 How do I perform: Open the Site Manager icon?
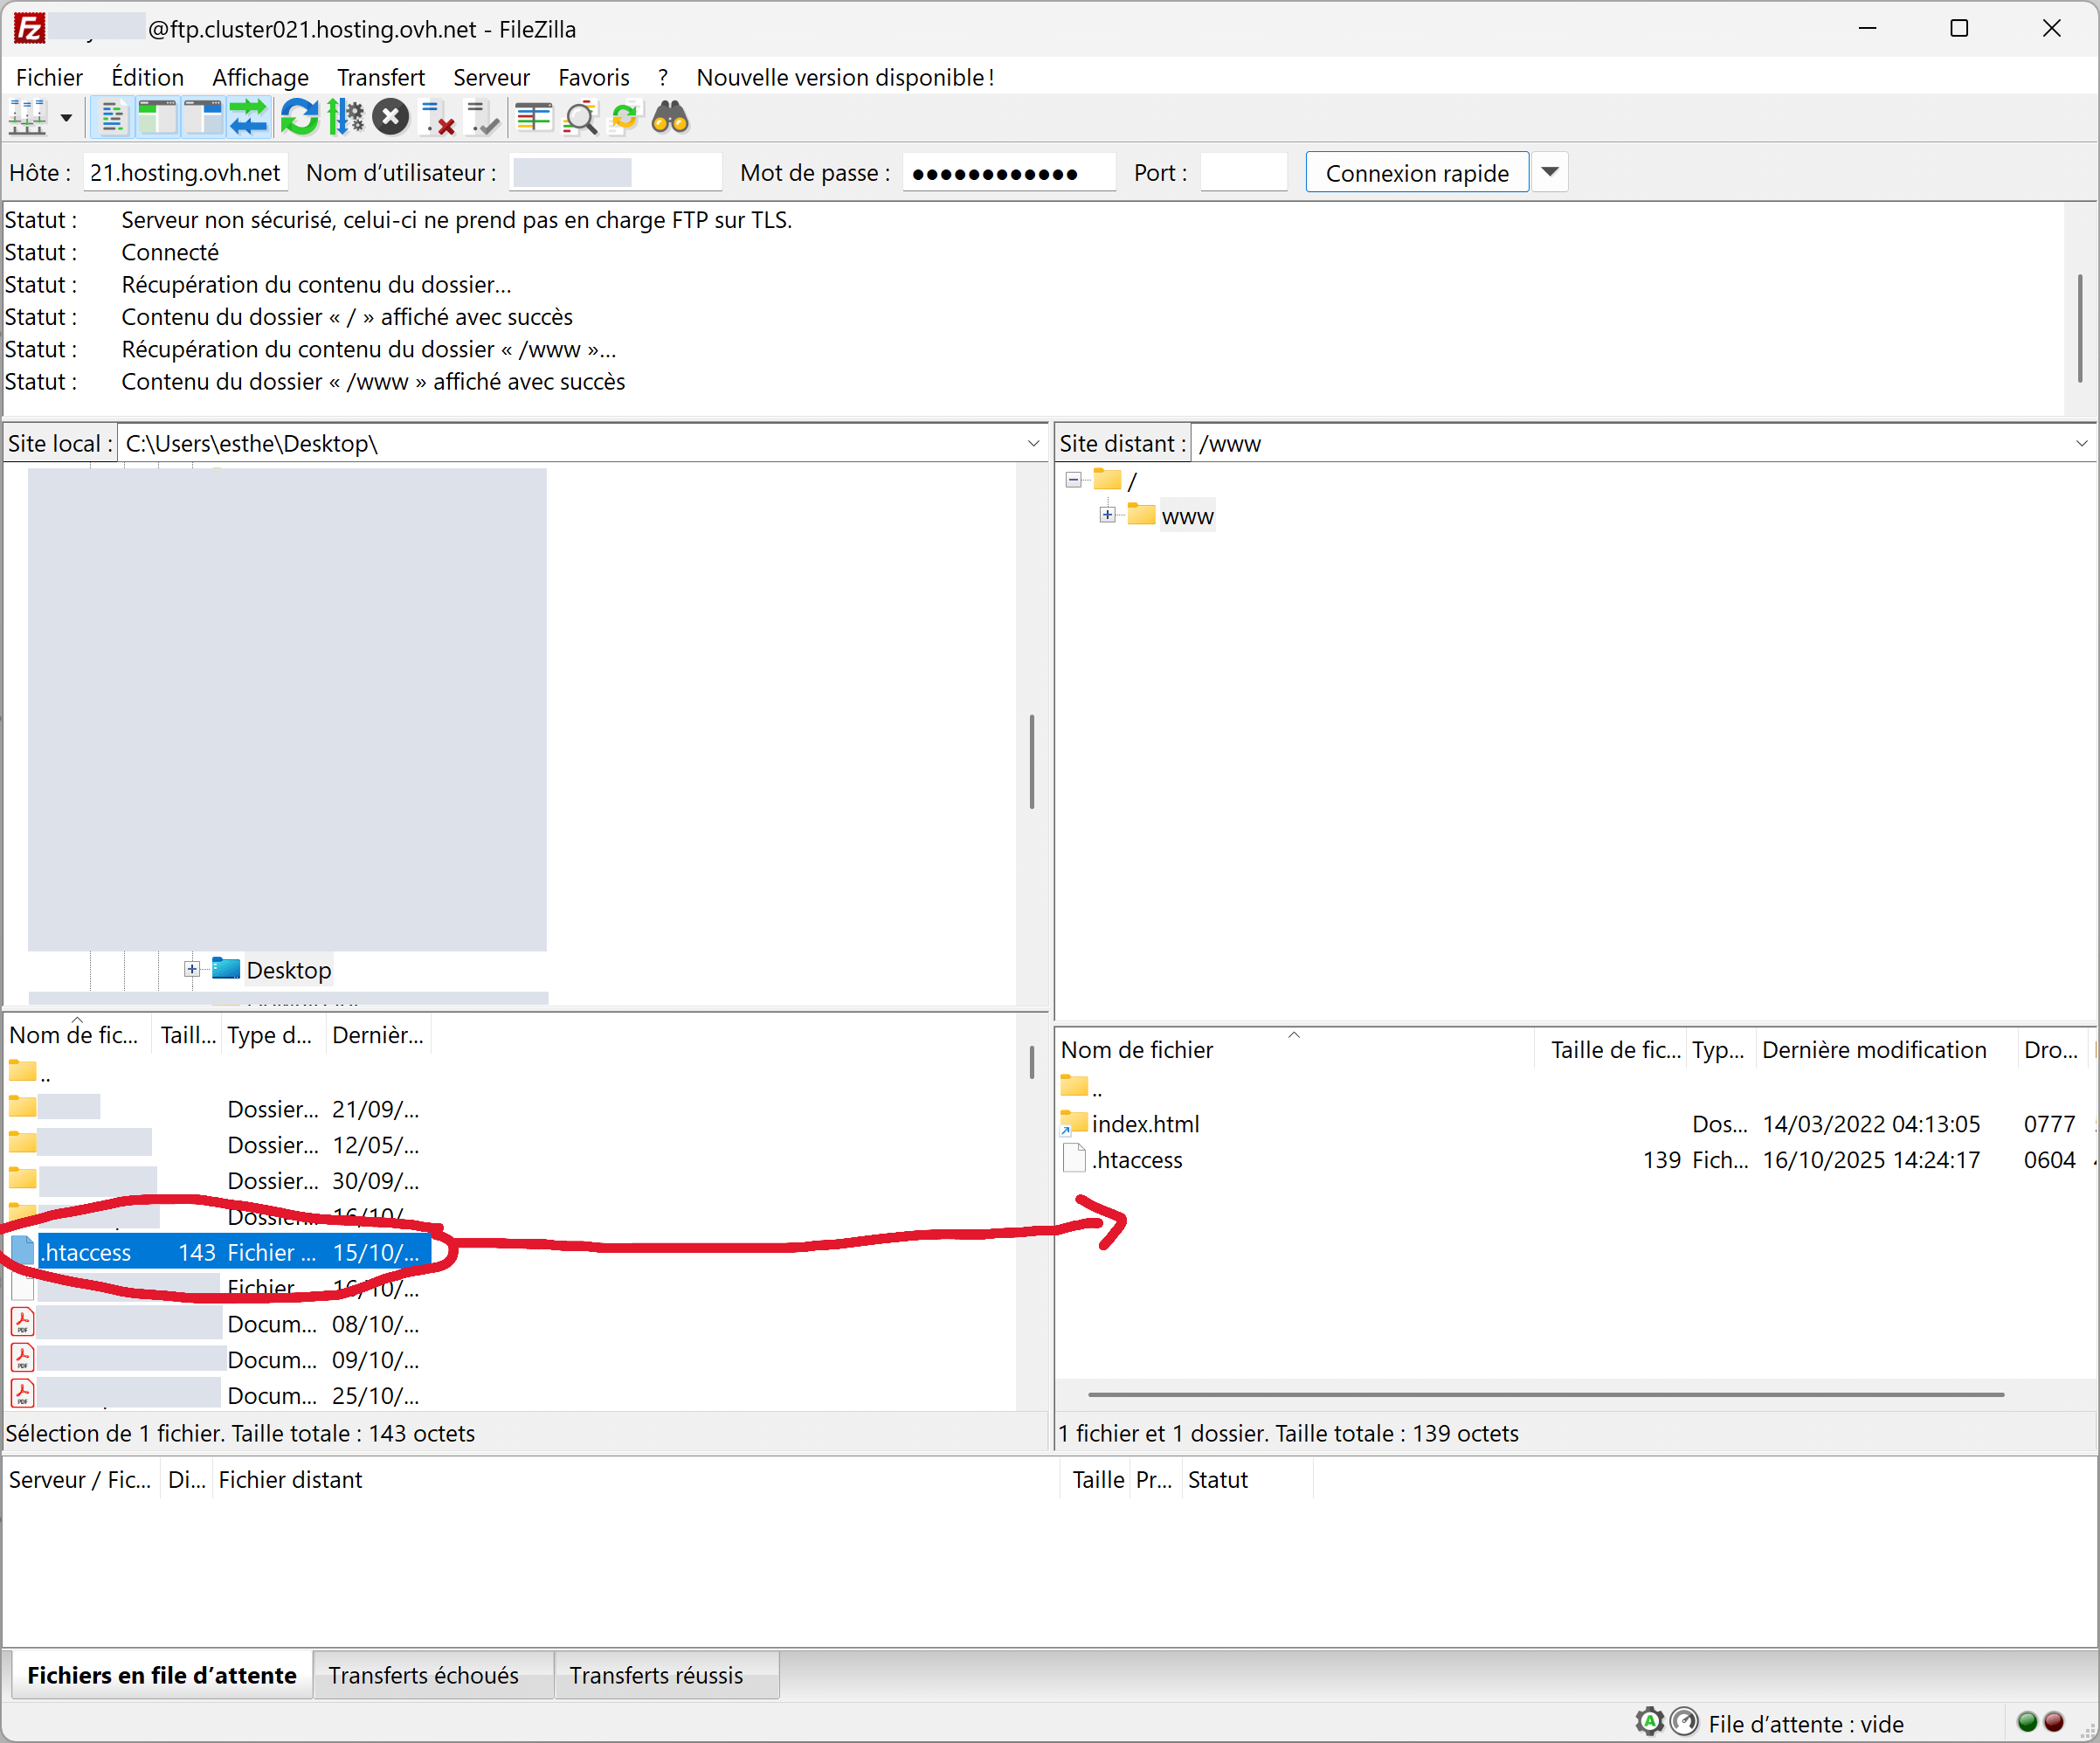pos(27,118)
